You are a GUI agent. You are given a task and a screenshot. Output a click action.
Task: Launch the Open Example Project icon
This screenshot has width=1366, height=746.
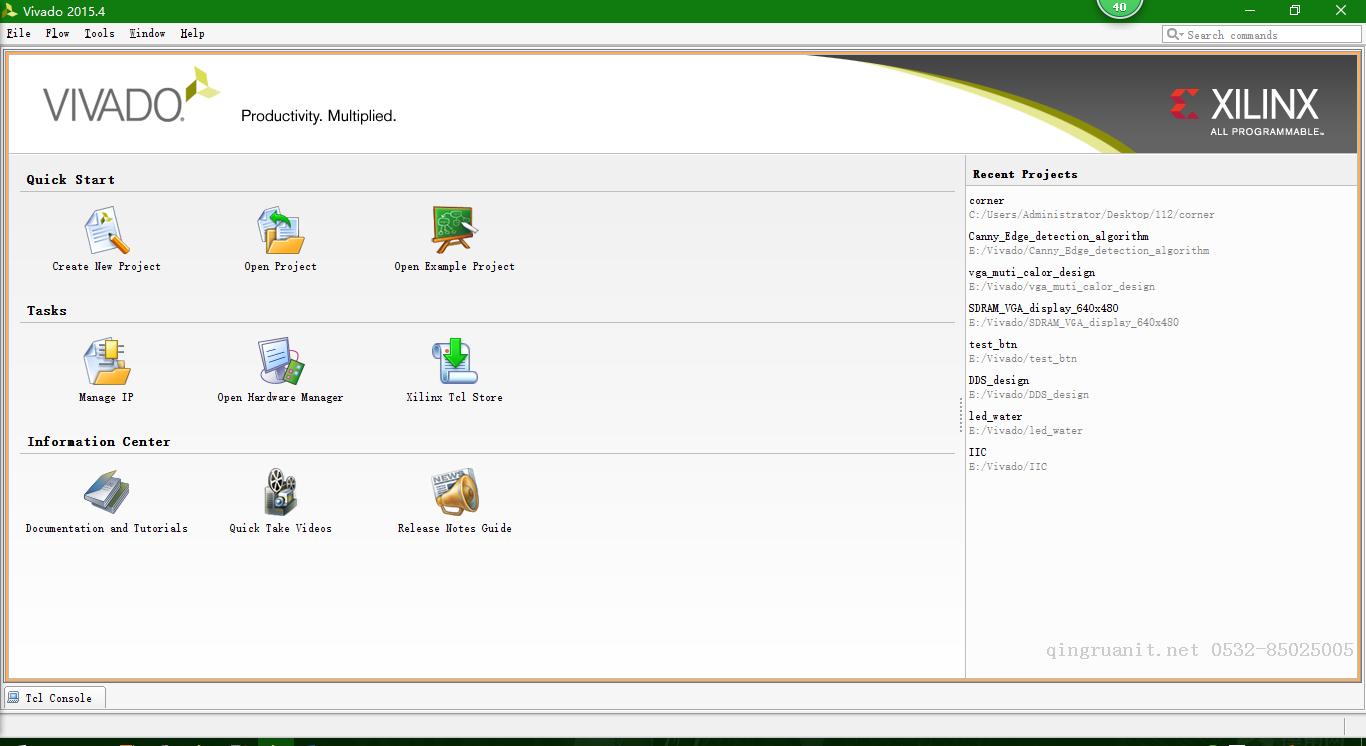pyautogui.click(x=454, y=231)
